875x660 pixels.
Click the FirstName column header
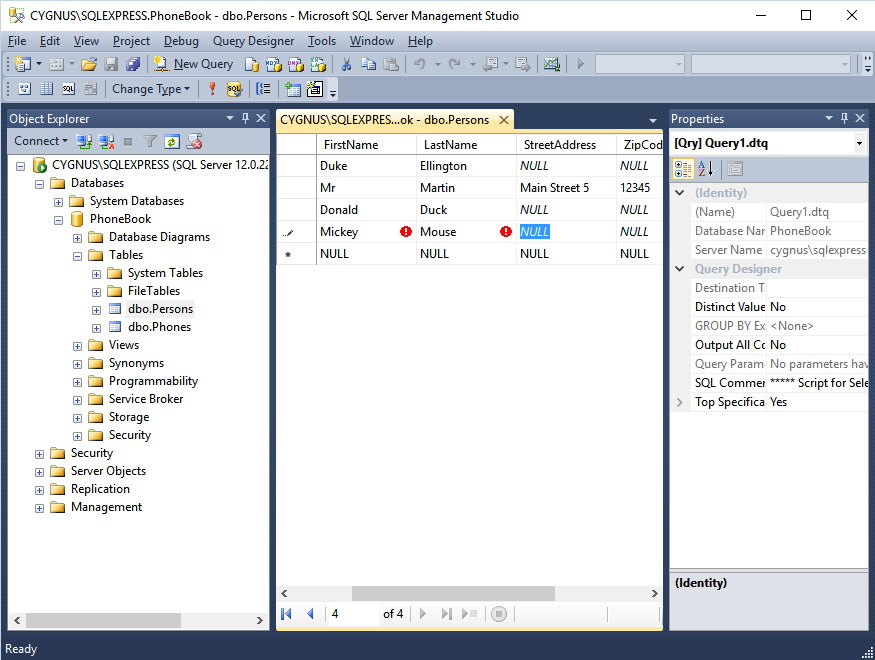[366, 144]
